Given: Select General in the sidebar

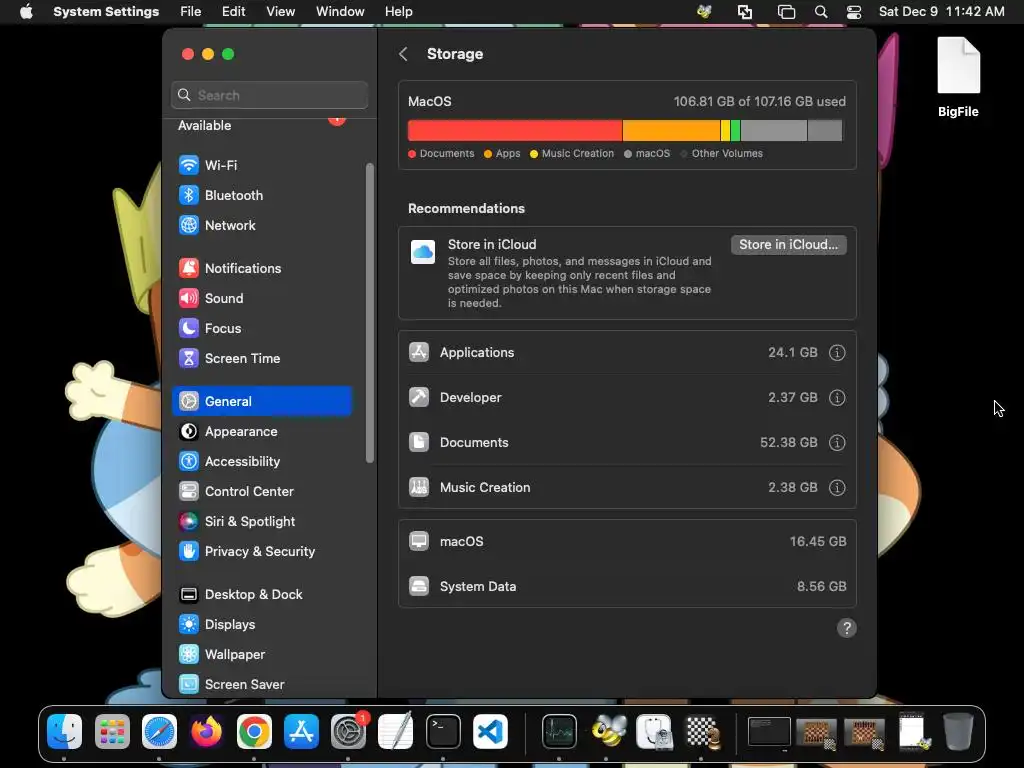Looking at the screenshot, I should coord(262,402).
